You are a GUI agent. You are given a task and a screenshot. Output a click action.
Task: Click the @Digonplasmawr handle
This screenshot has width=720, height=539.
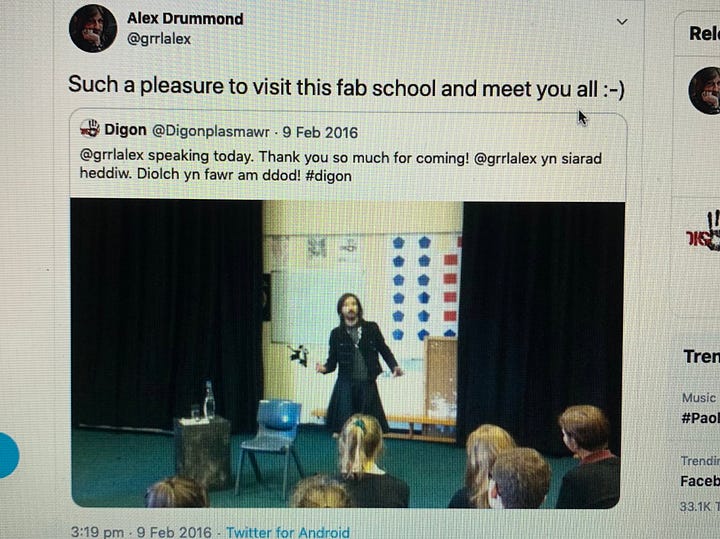pos(211,132)
